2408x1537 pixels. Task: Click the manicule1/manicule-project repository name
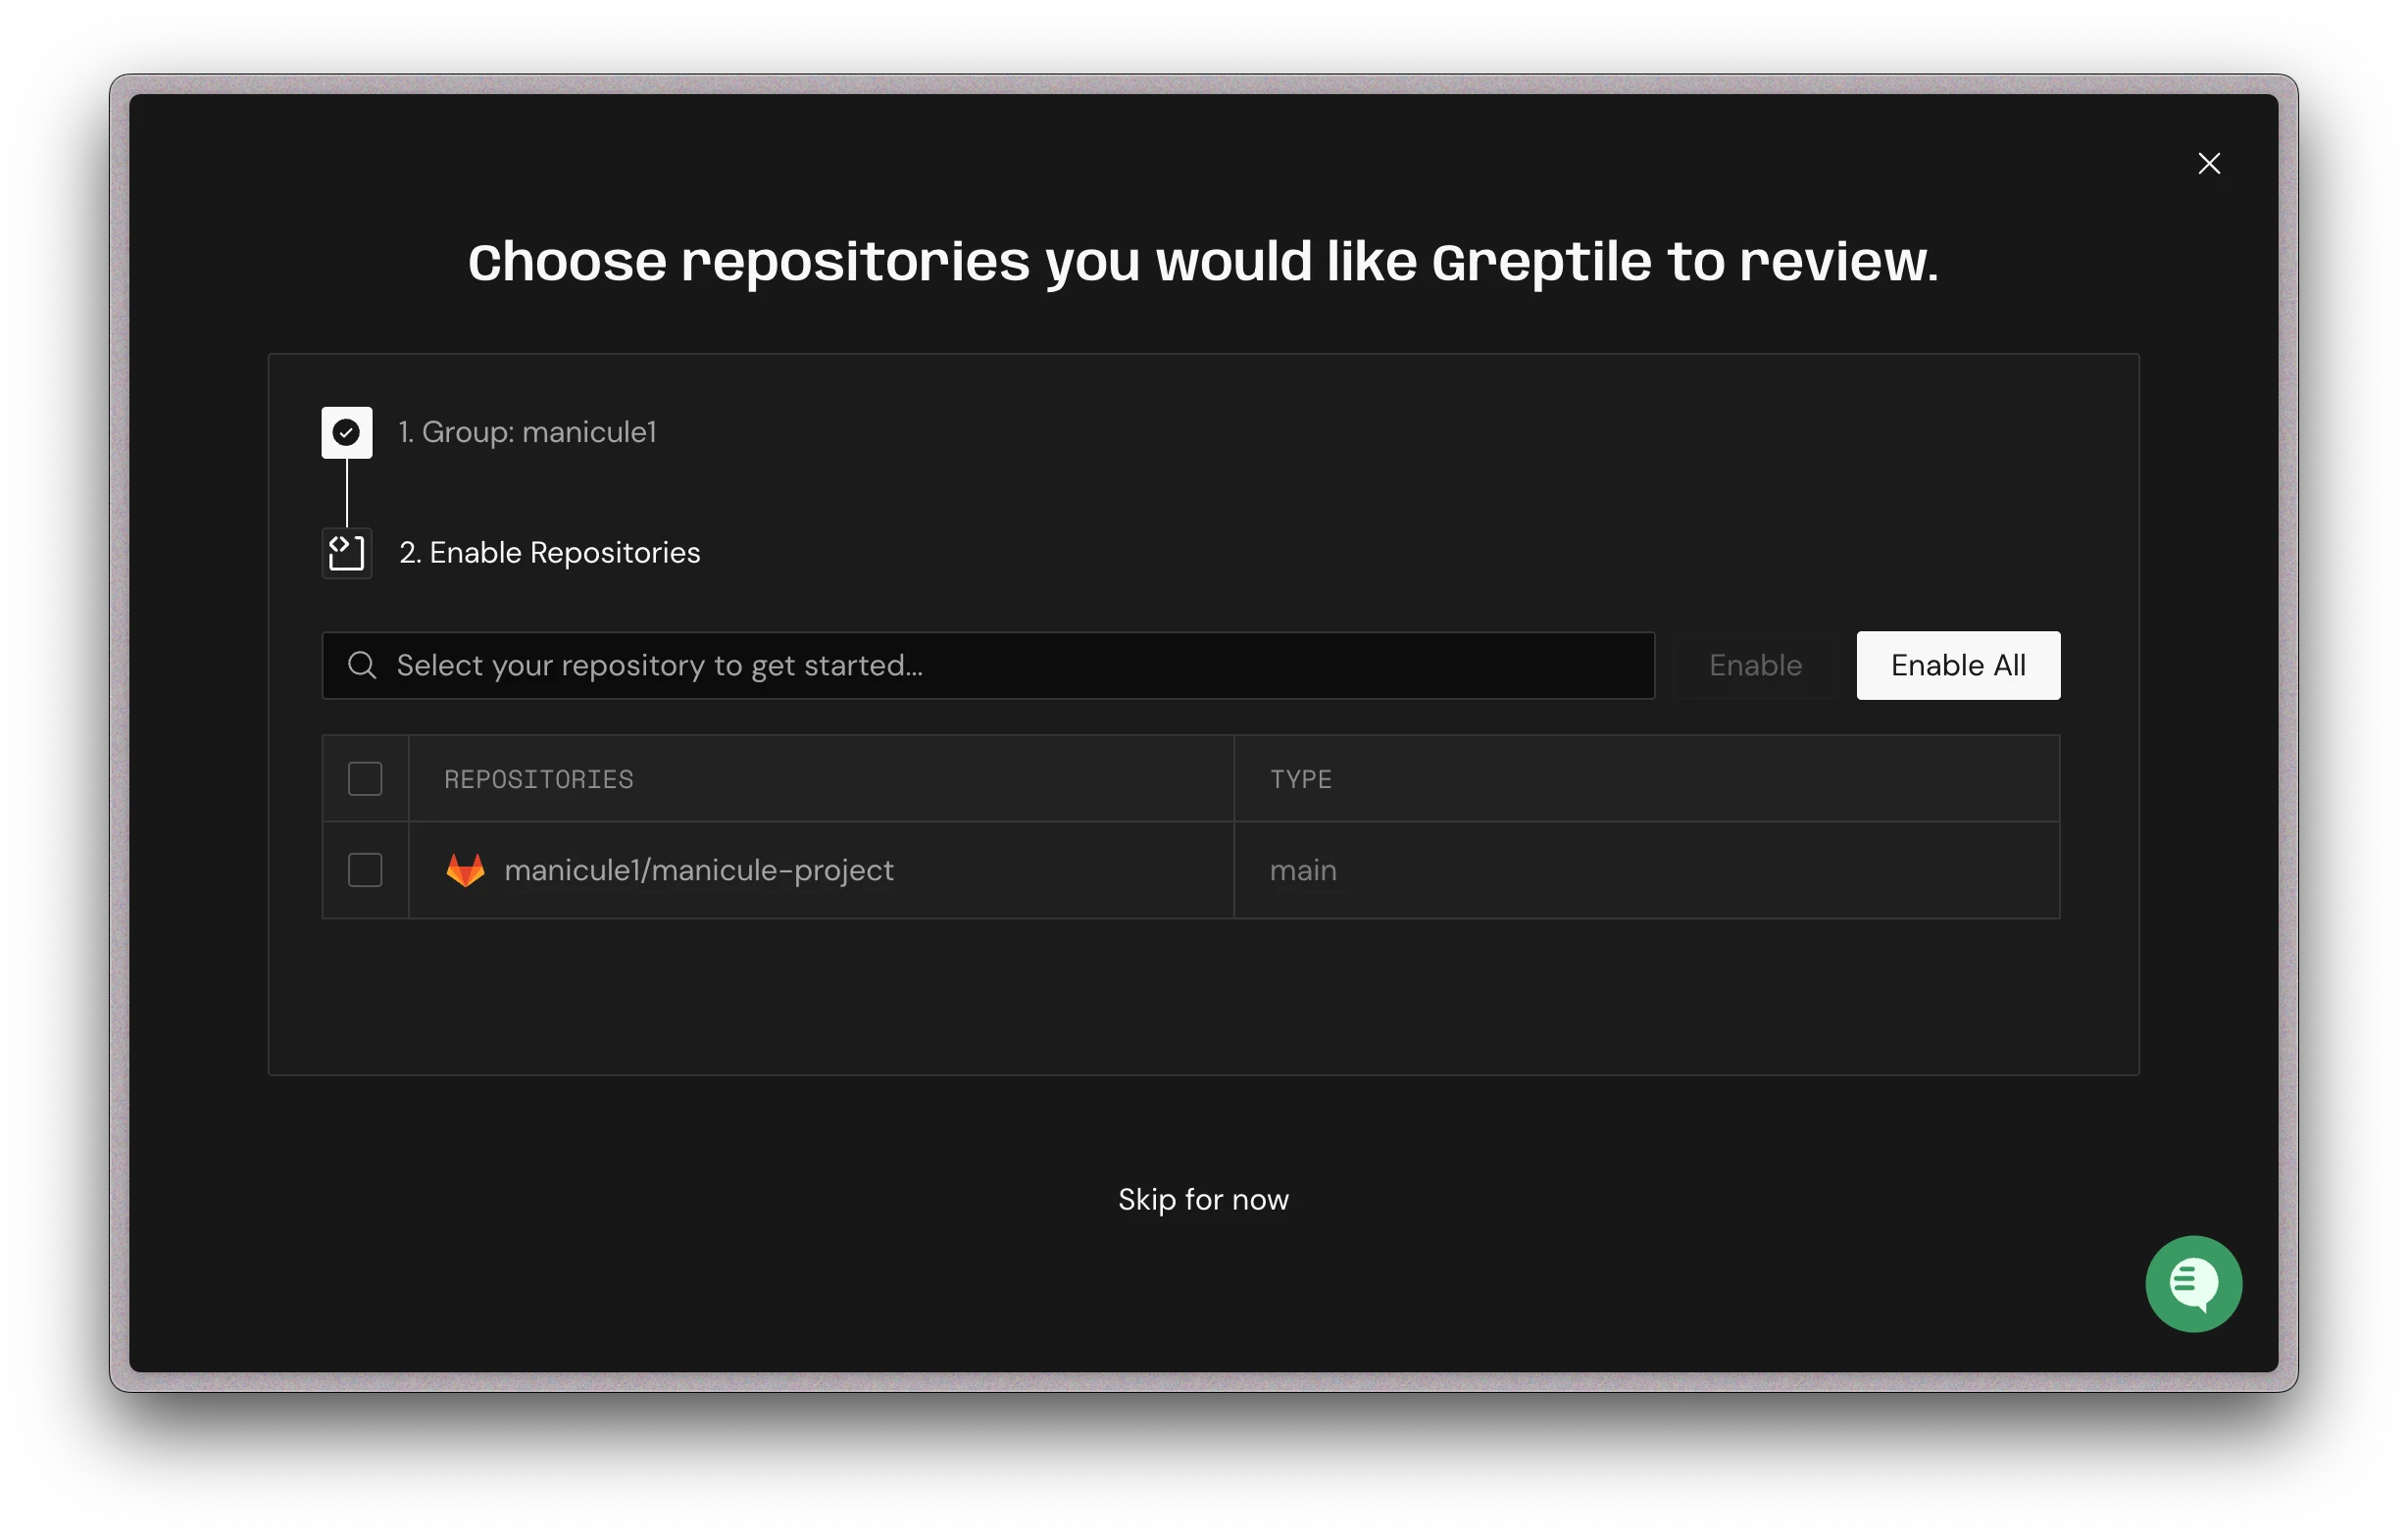pyautogui.click(x=699, y=870)
